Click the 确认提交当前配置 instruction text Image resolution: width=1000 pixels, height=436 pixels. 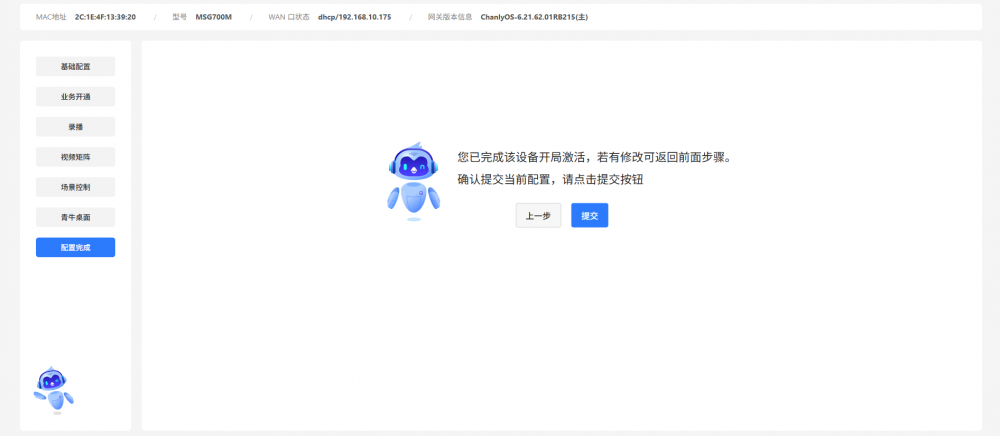pos(549,180)
